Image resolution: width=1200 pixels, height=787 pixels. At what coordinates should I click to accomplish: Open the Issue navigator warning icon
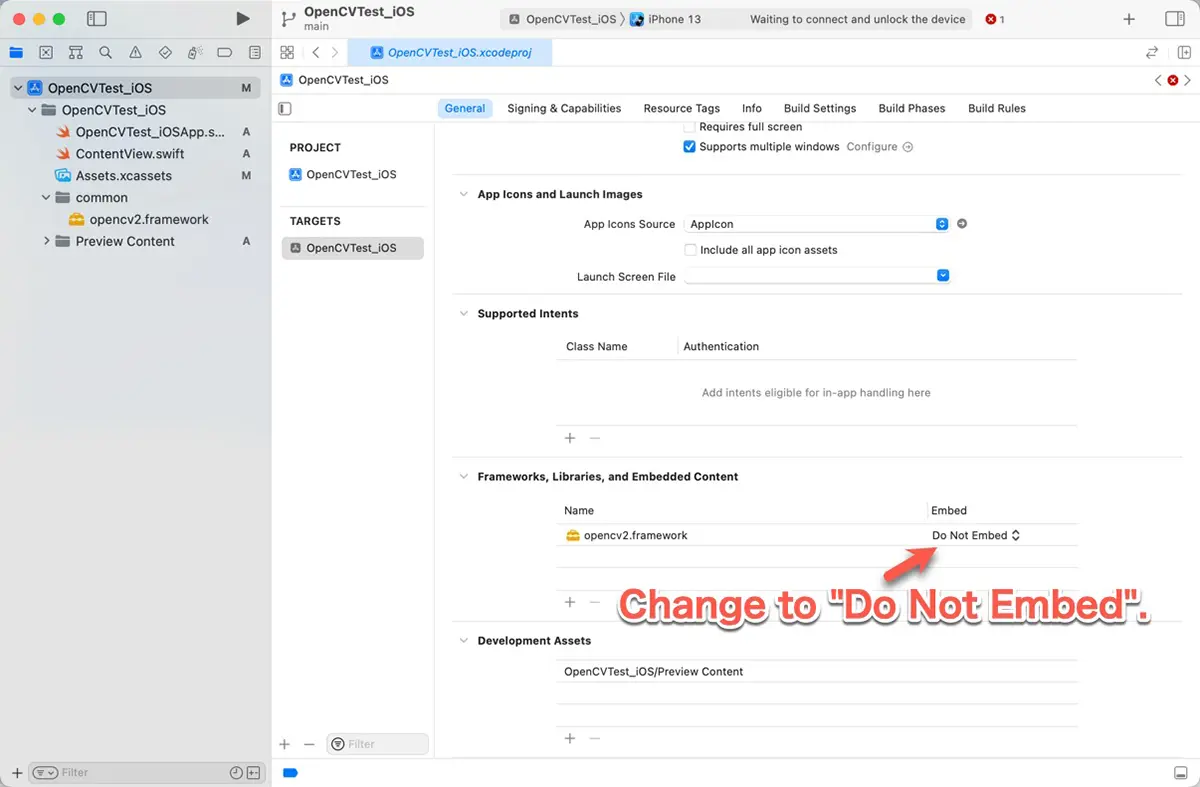coord(135,53)
